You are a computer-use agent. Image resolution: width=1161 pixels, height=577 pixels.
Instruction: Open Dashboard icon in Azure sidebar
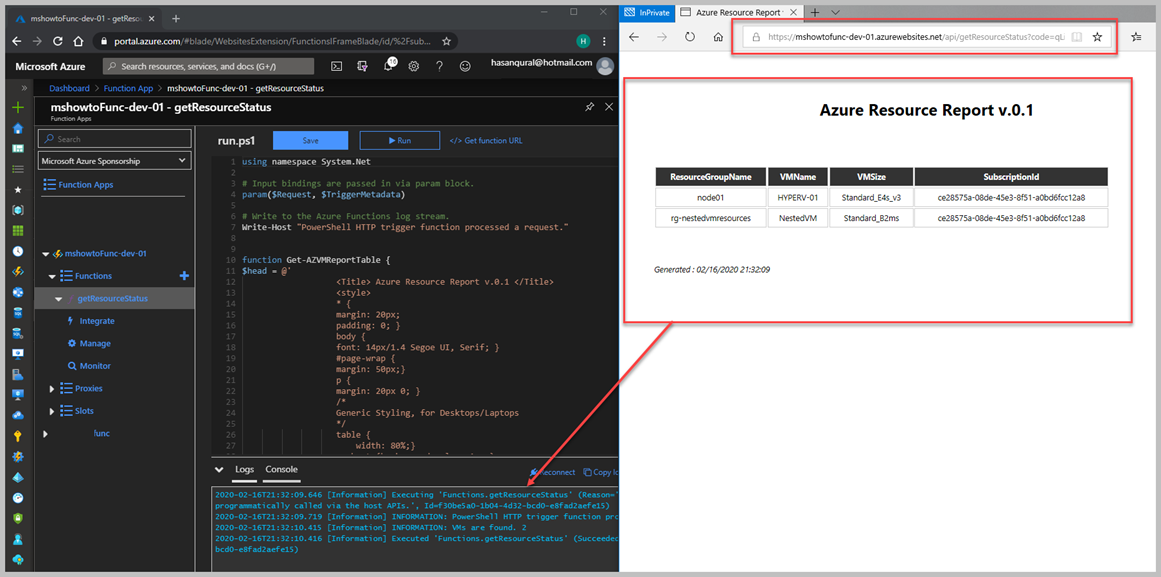(x=19, y=149)
